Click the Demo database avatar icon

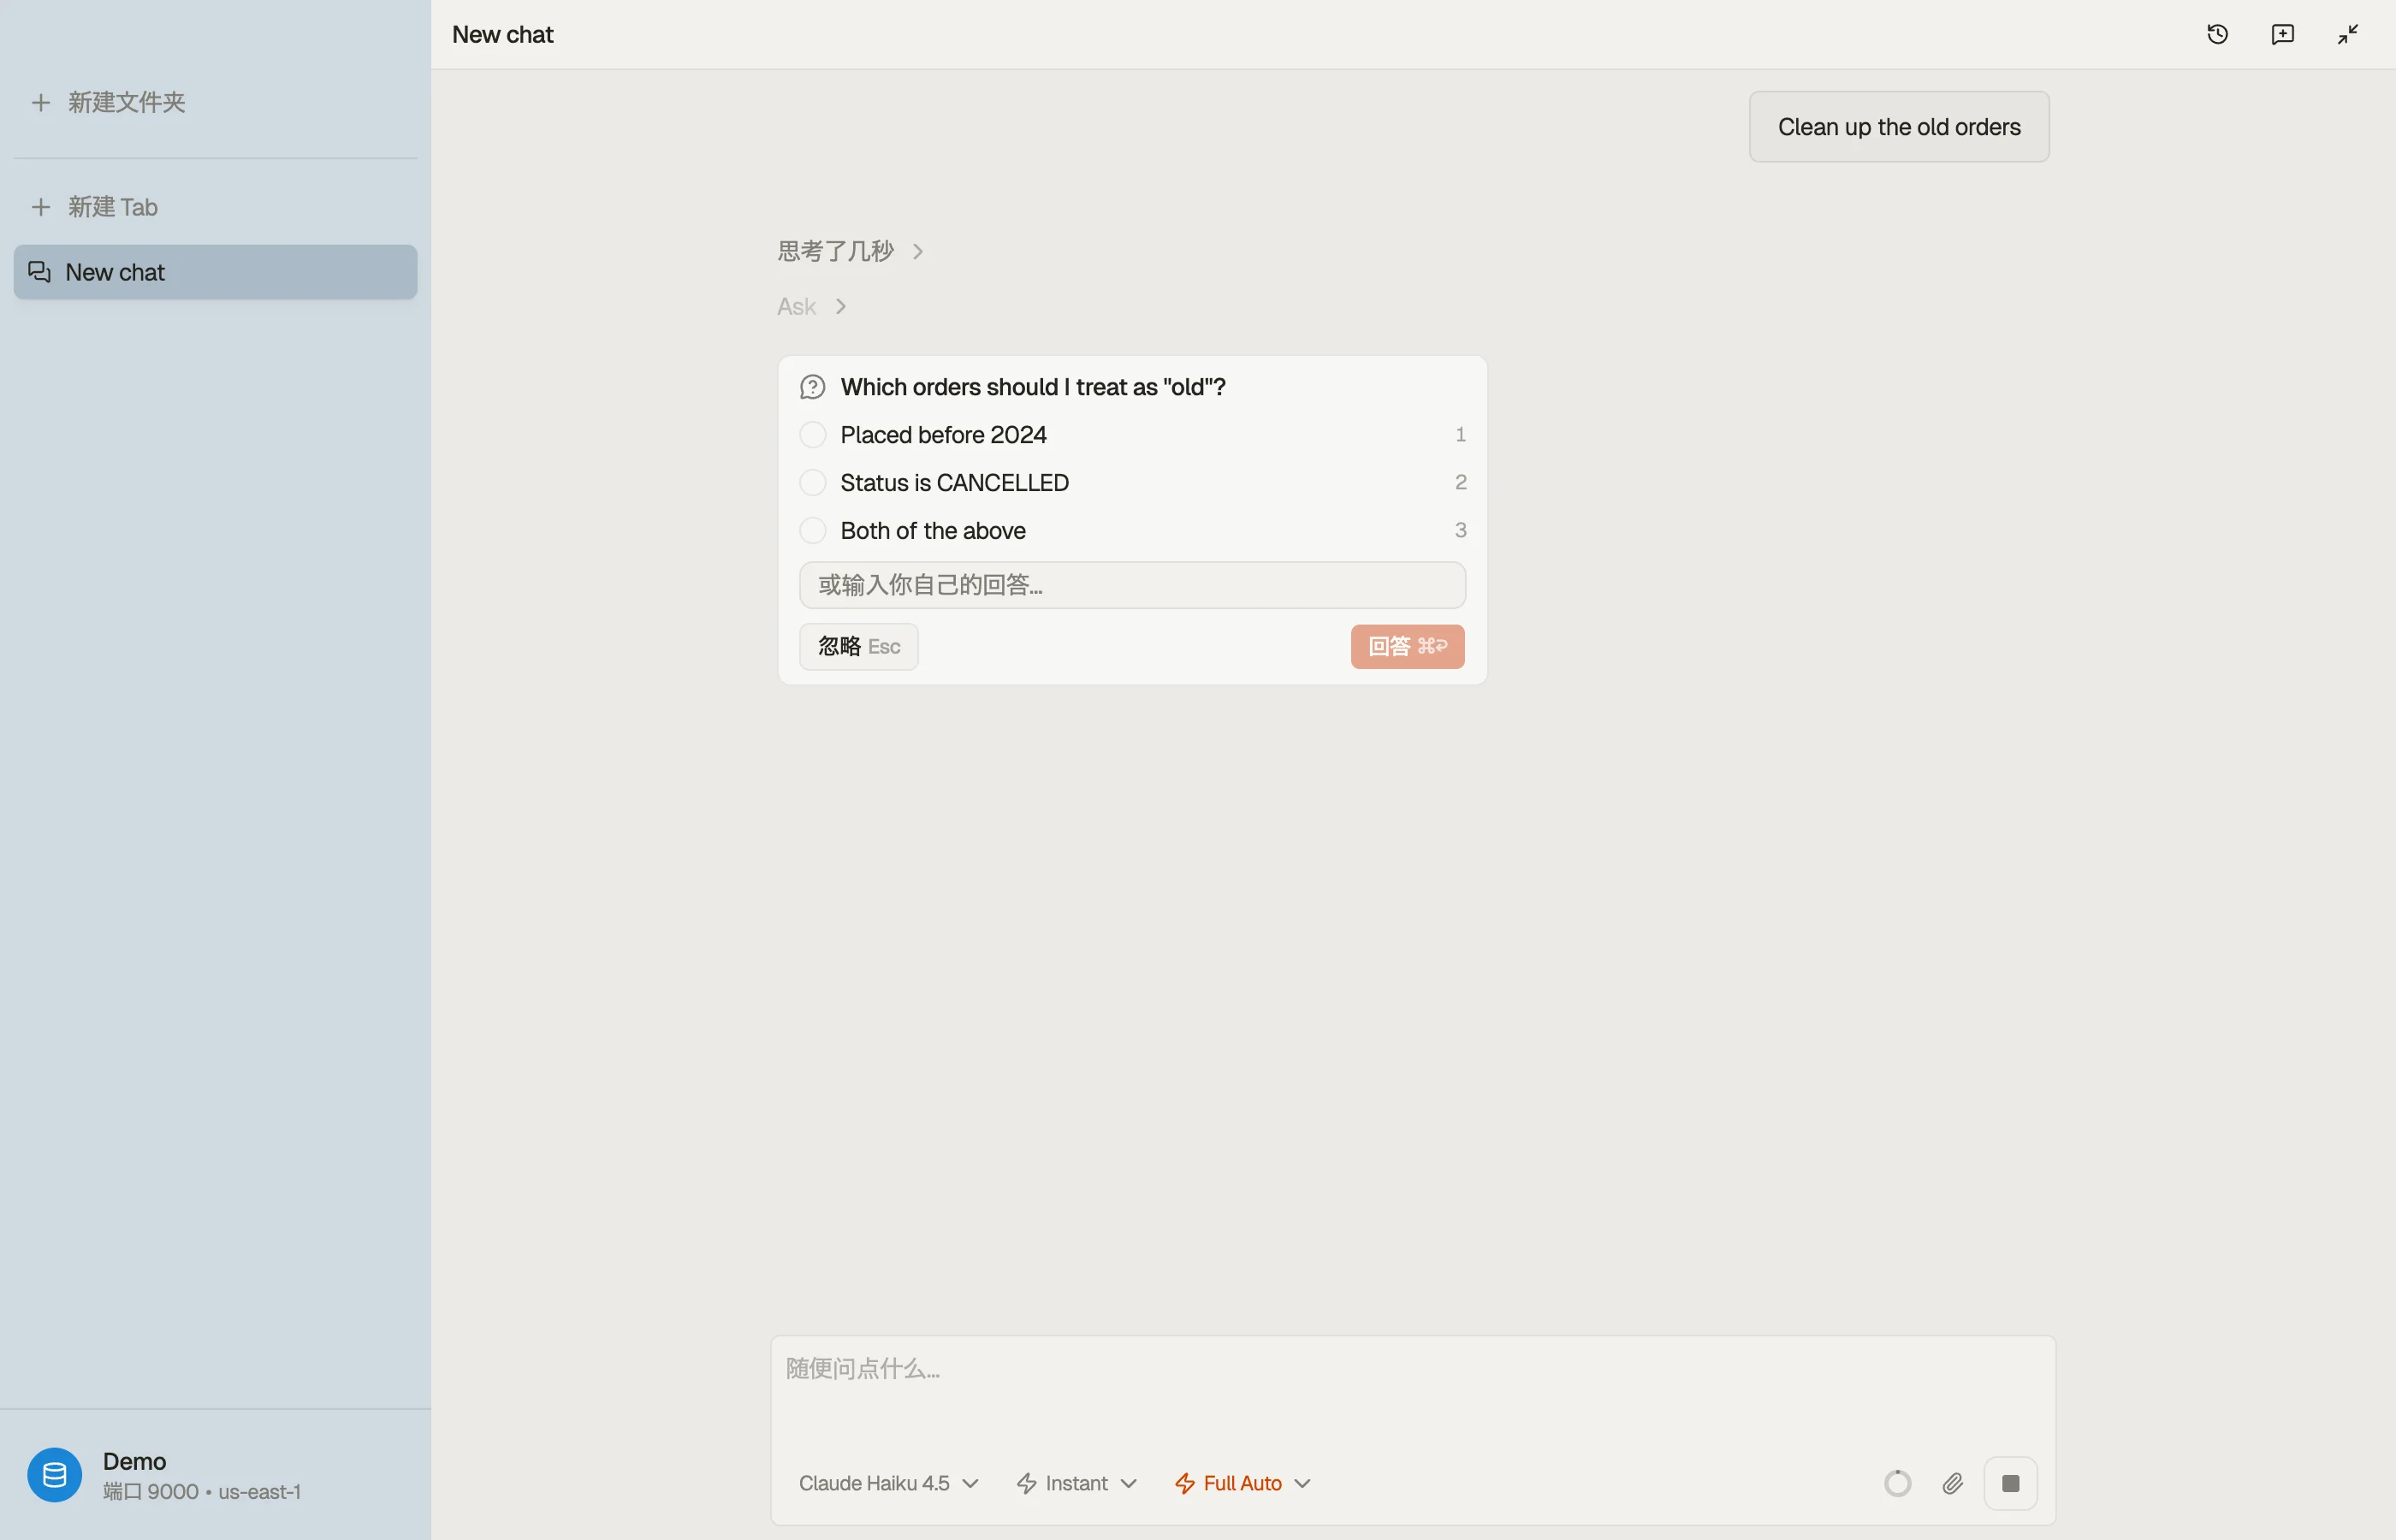click(54, 1475)
